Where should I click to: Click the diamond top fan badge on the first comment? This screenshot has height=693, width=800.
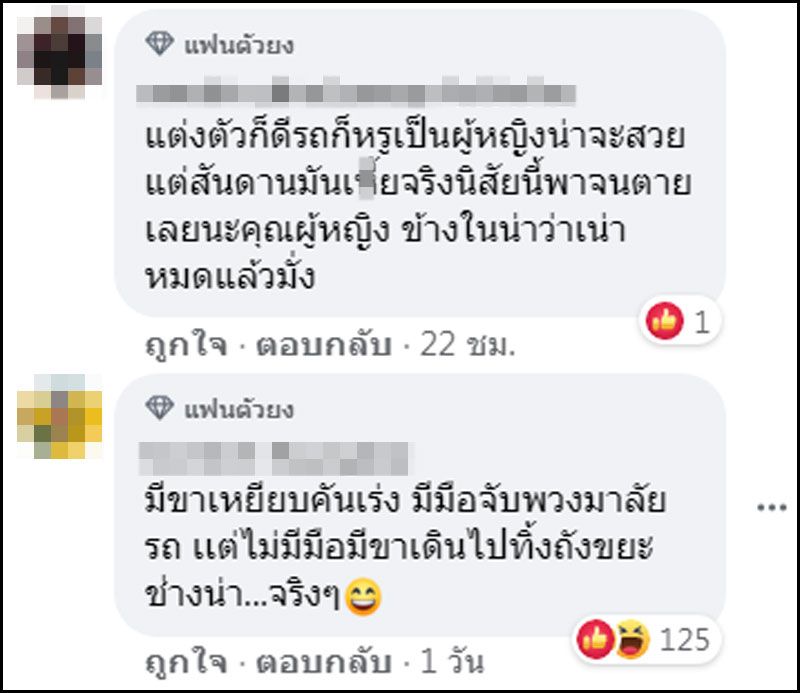[x=160, y=44]
